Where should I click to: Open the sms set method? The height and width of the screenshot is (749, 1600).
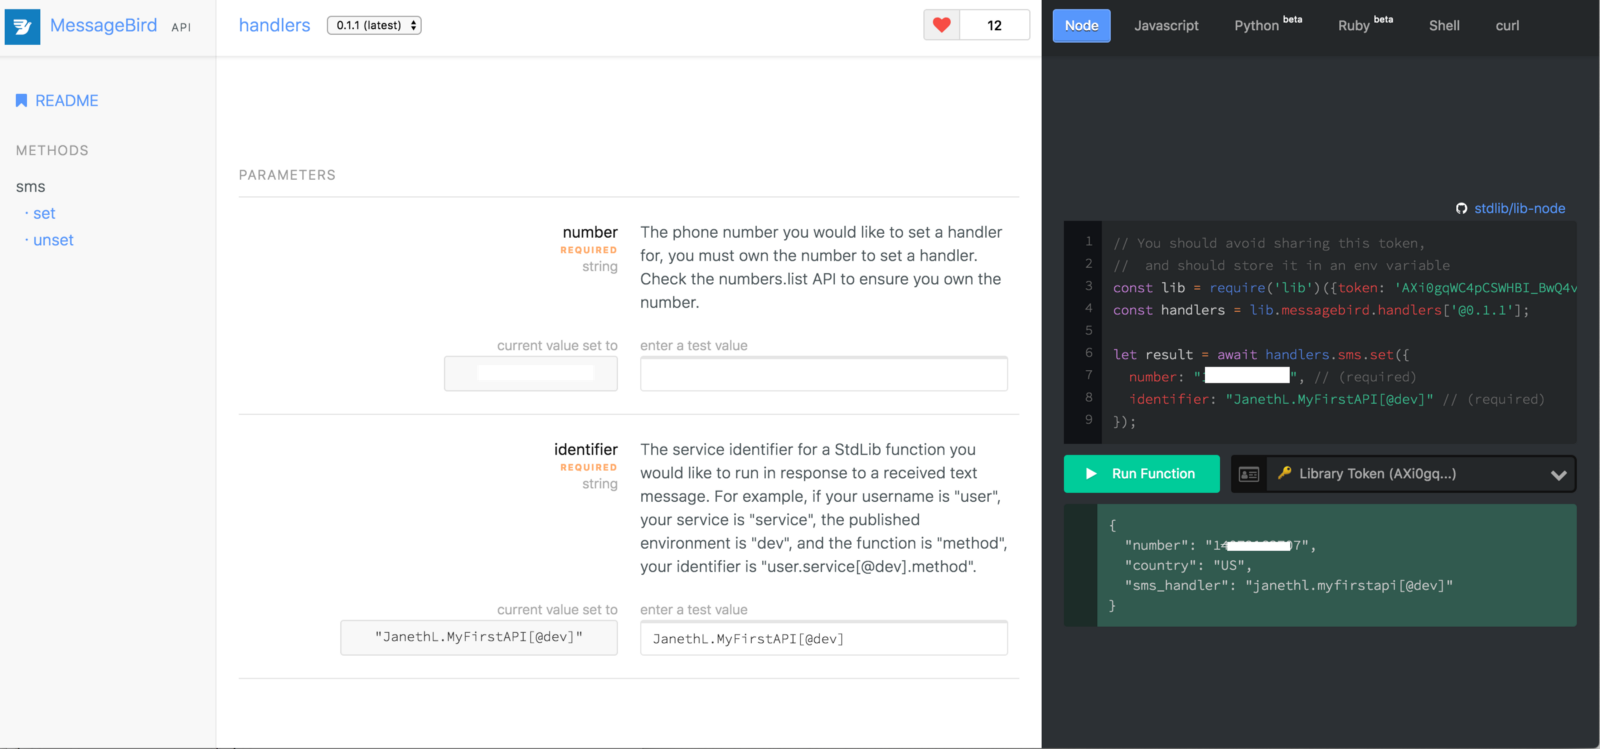click(44, 214)
